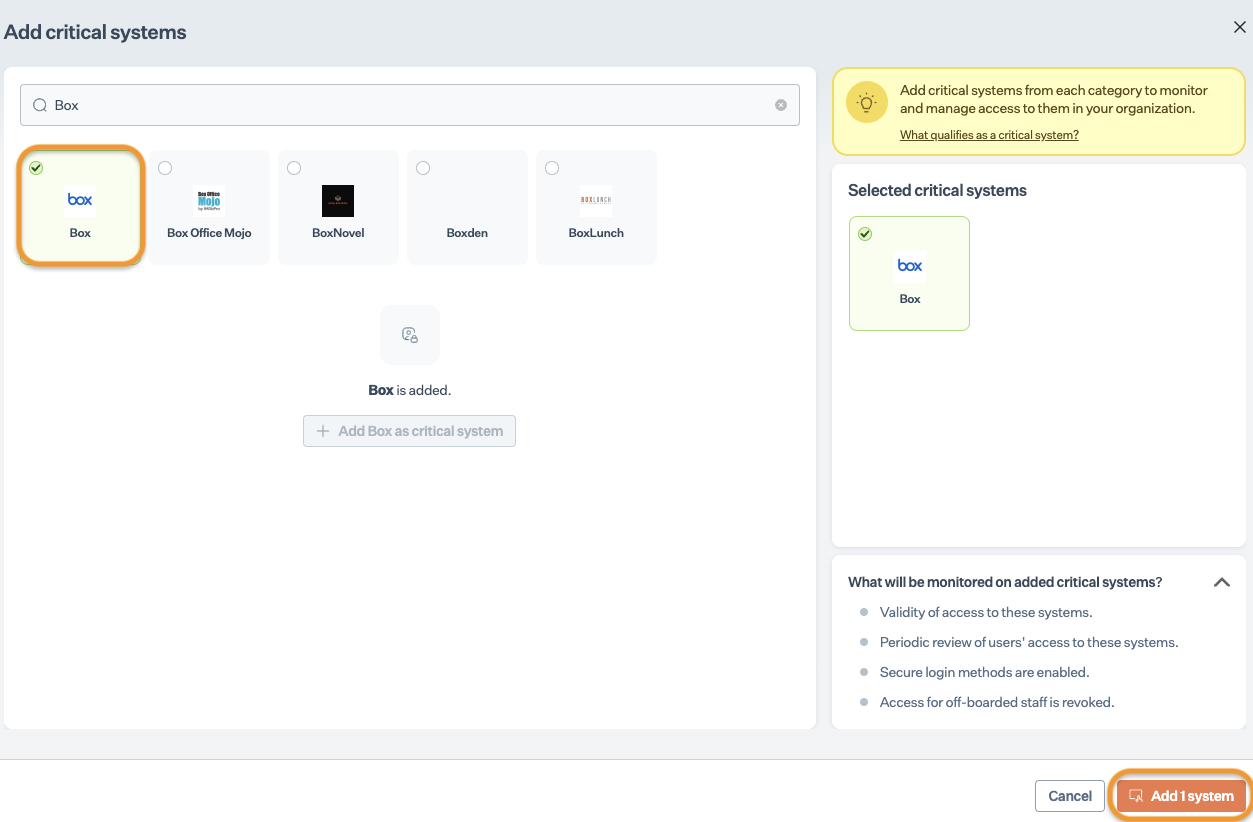Click the 'BoxLunch' card label
This screenshot has width=1253, height=822.
596,233
